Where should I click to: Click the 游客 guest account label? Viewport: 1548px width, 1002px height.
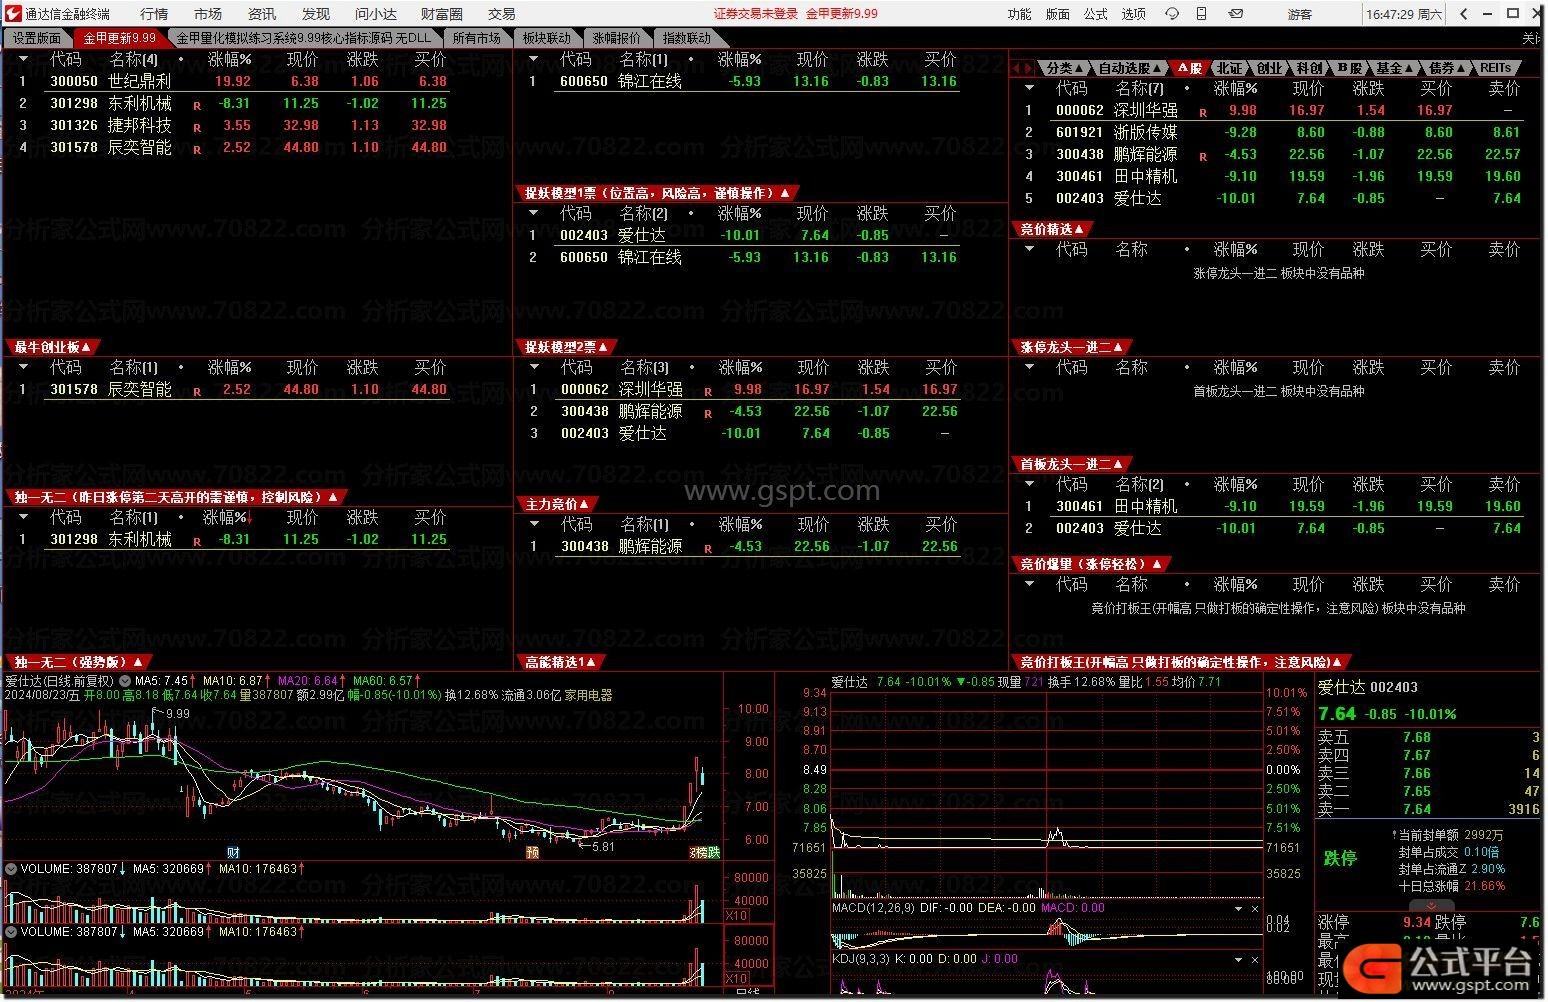click(x=1299, y=14)
